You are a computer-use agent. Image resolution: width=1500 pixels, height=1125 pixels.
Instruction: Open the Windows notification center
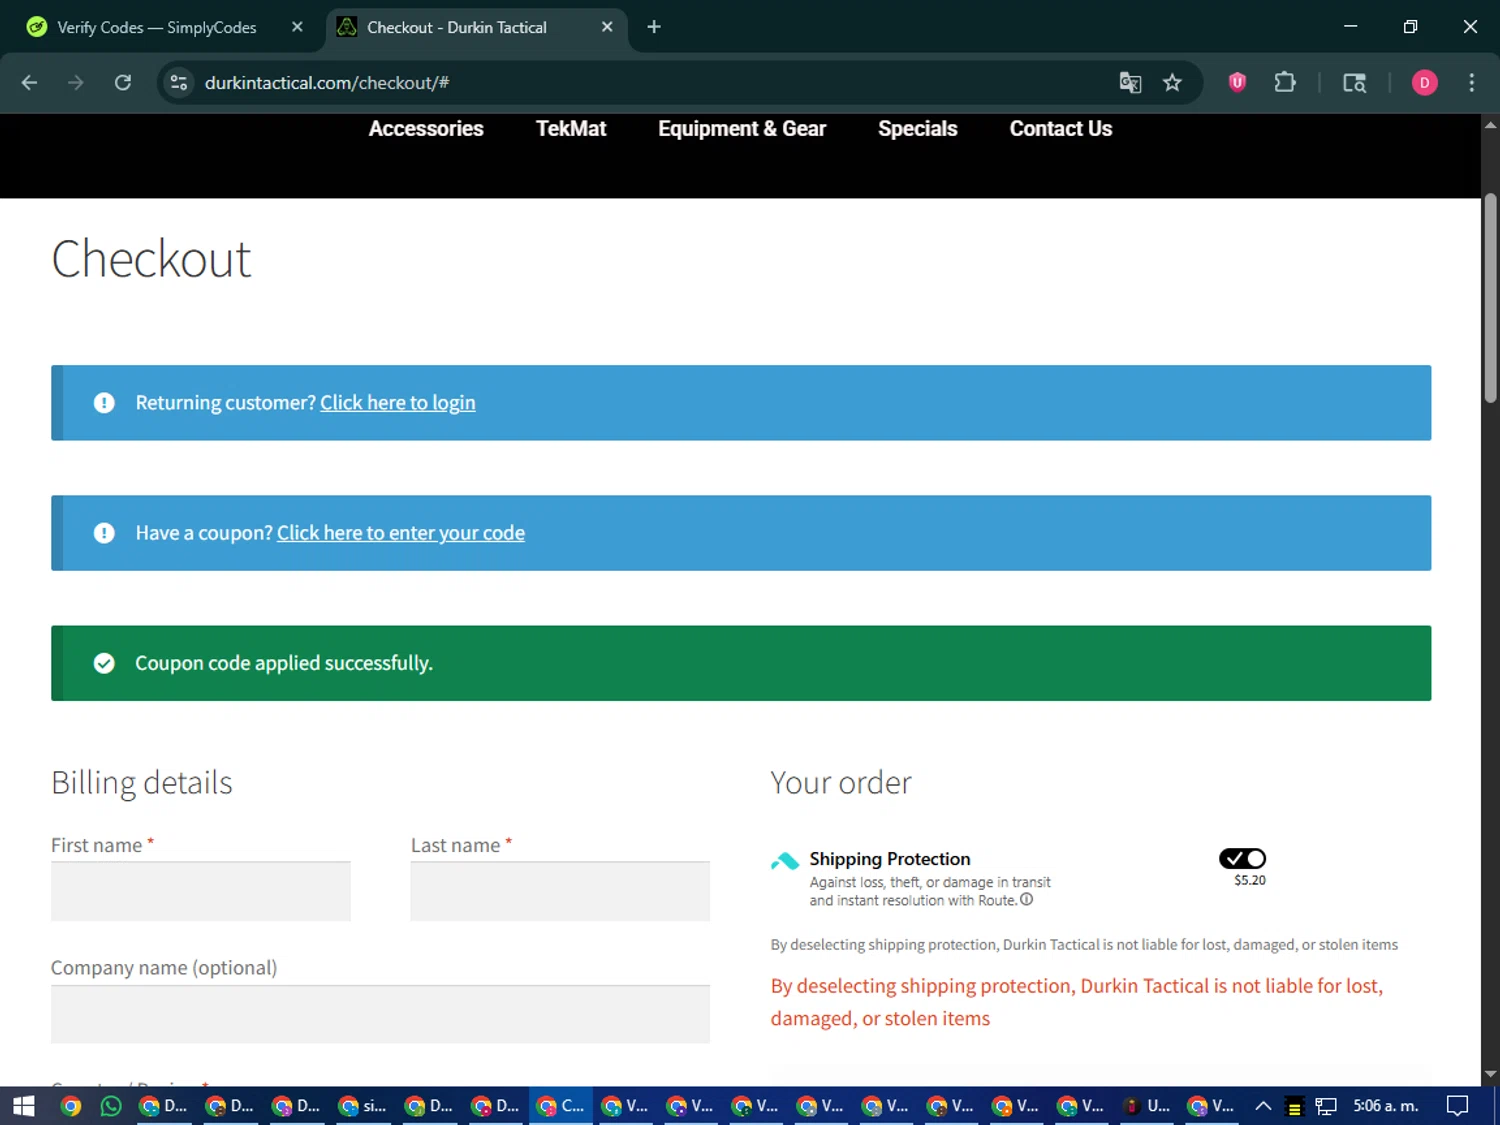1458,1106
